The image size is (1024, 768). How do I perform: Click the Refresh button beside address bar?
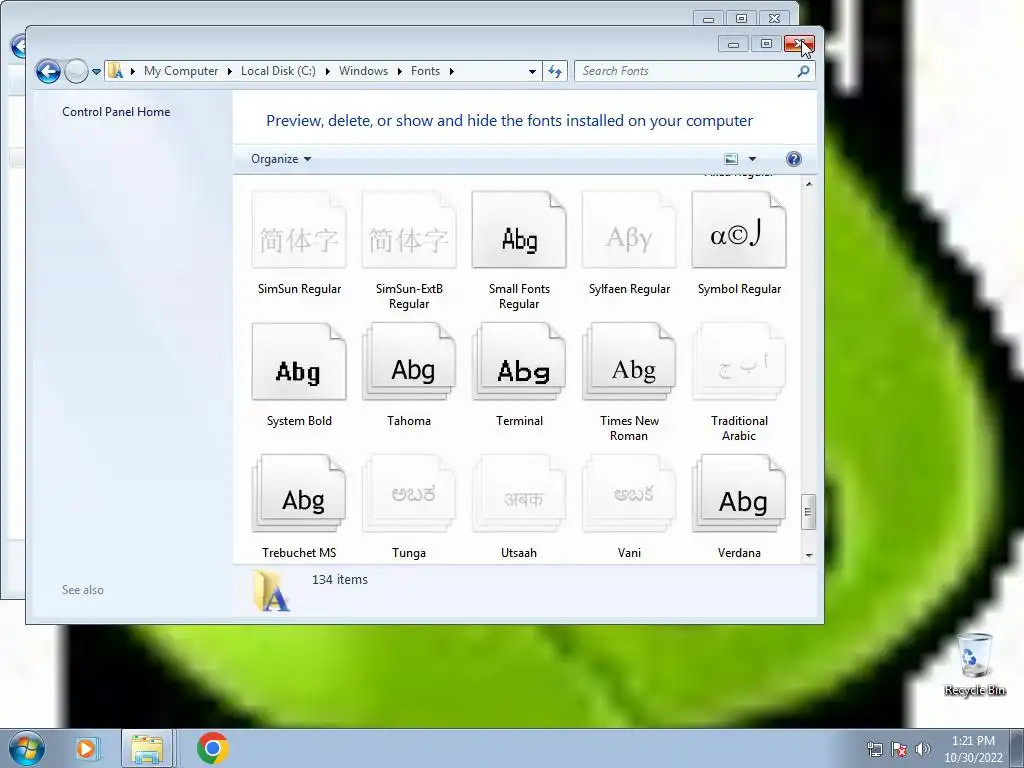(555, 71)
